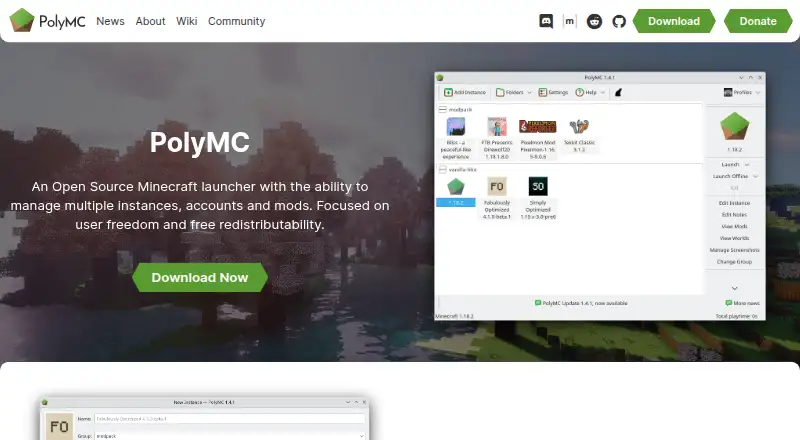Open the Matrix chat icon
Viewport: 800px width, 440px height.
click(x=569, y=21)
